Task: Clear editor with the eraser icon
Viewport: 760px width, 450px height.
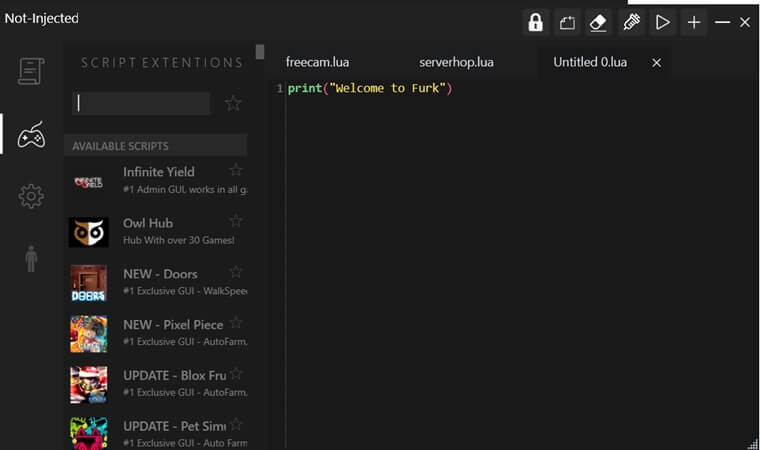Action: pos(598,22)
